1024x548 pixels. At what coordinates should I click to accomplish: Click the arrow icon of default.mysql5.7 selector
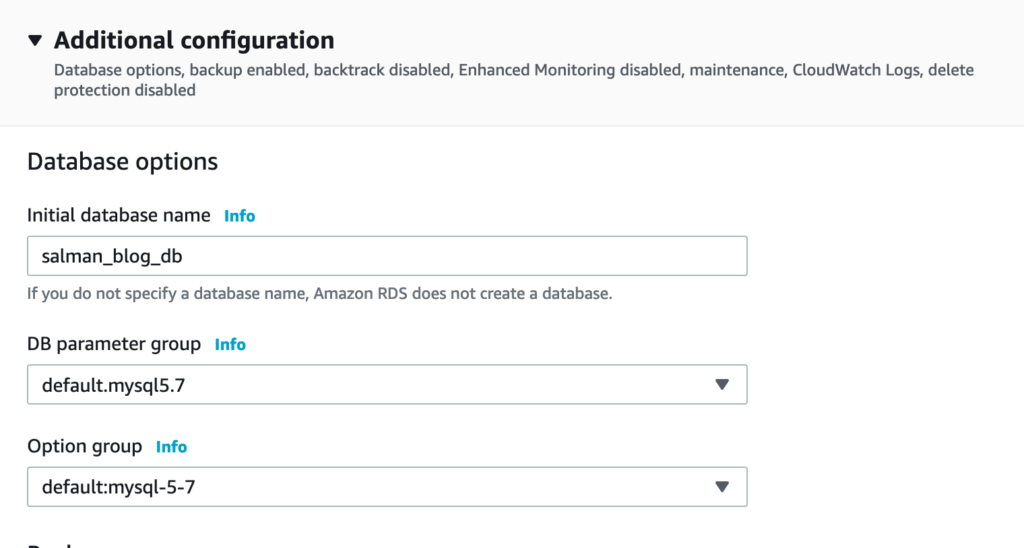pyautogui.click(x=722, y=385)
